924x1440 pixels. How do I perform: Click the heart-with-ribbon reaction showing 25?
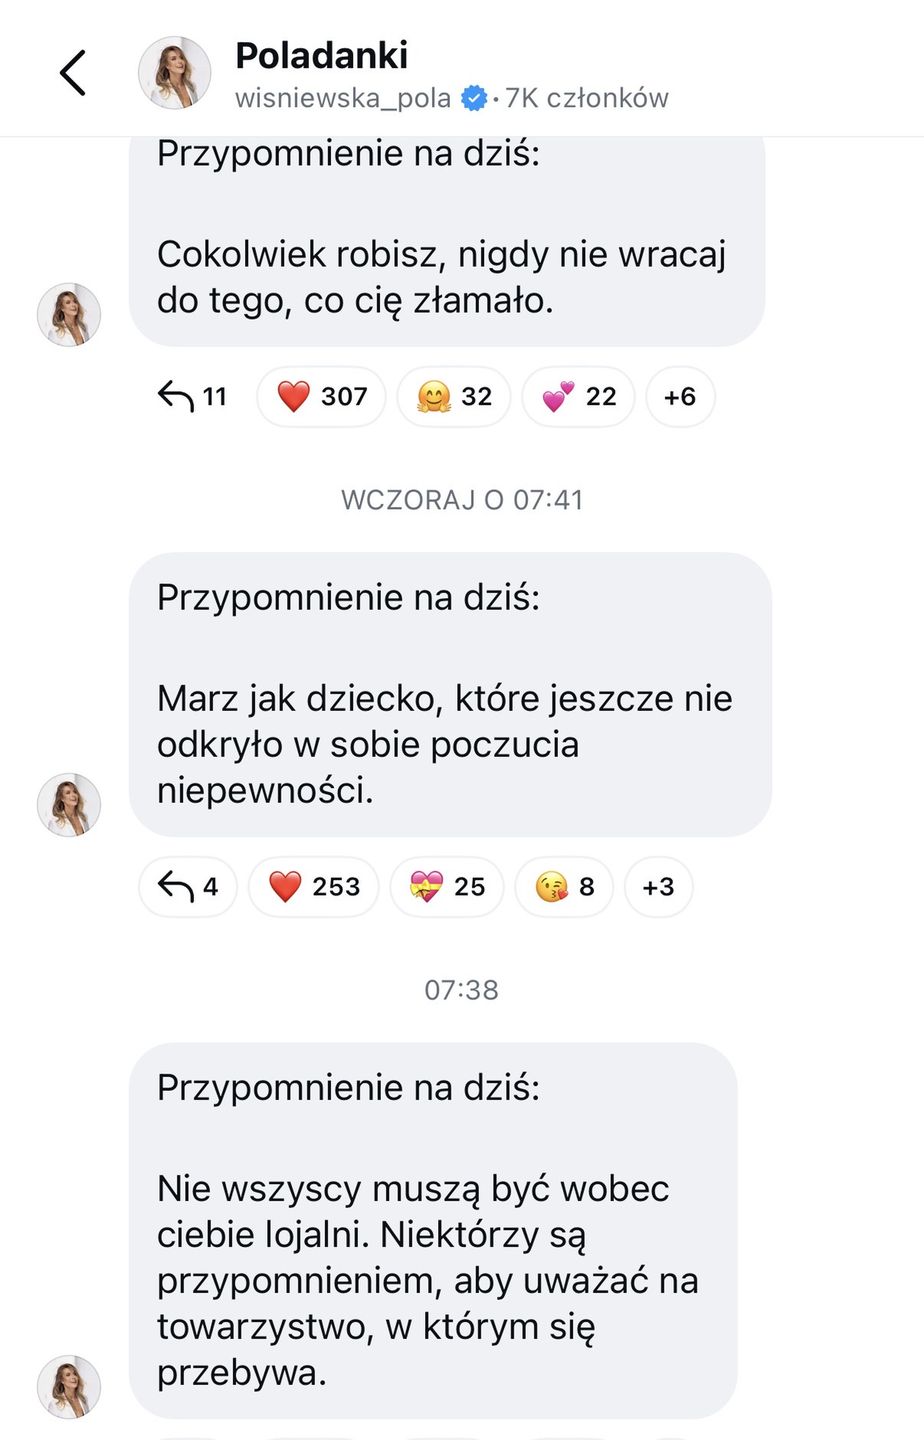[x=446, y=886]
